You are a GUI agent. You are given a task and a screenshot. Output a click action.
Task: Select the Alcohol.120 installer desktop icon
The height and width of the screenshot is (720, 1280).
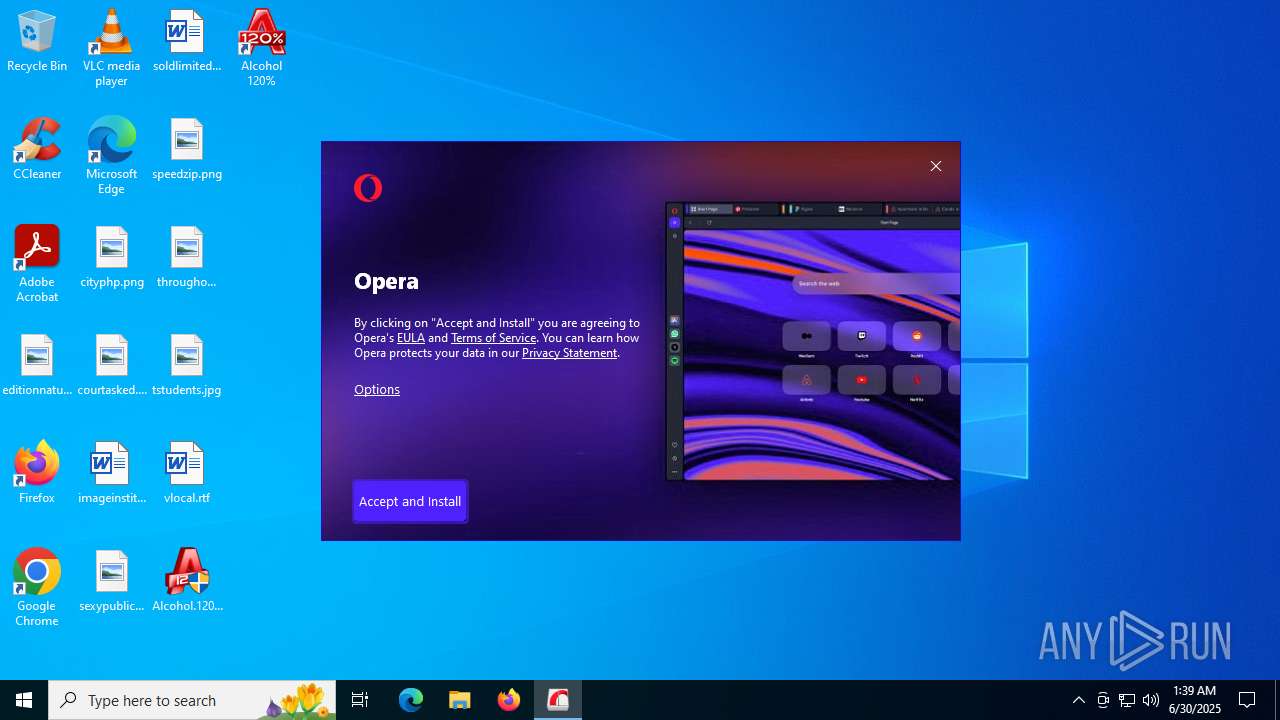click(x=187, y=581)
